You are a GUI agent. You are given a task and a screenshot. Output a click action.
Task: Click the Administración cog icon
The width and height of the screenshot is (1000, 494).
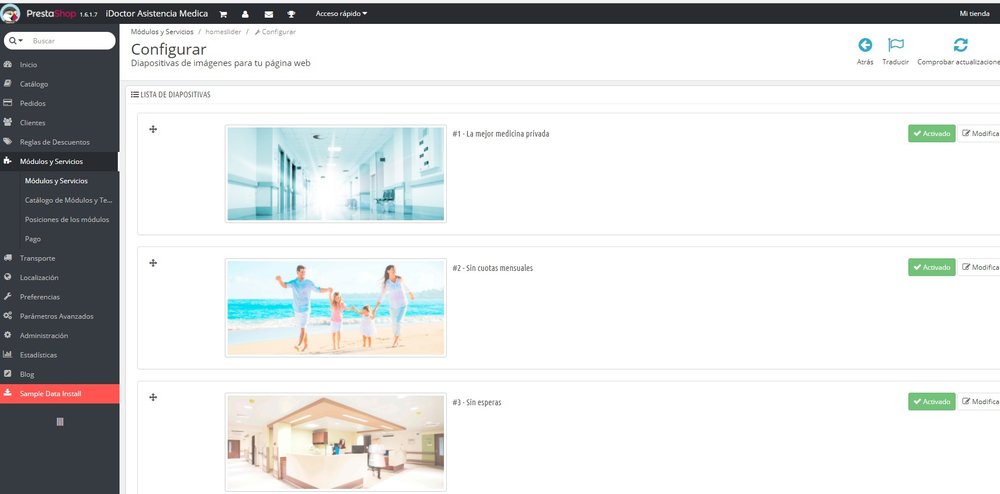point(8,335)
